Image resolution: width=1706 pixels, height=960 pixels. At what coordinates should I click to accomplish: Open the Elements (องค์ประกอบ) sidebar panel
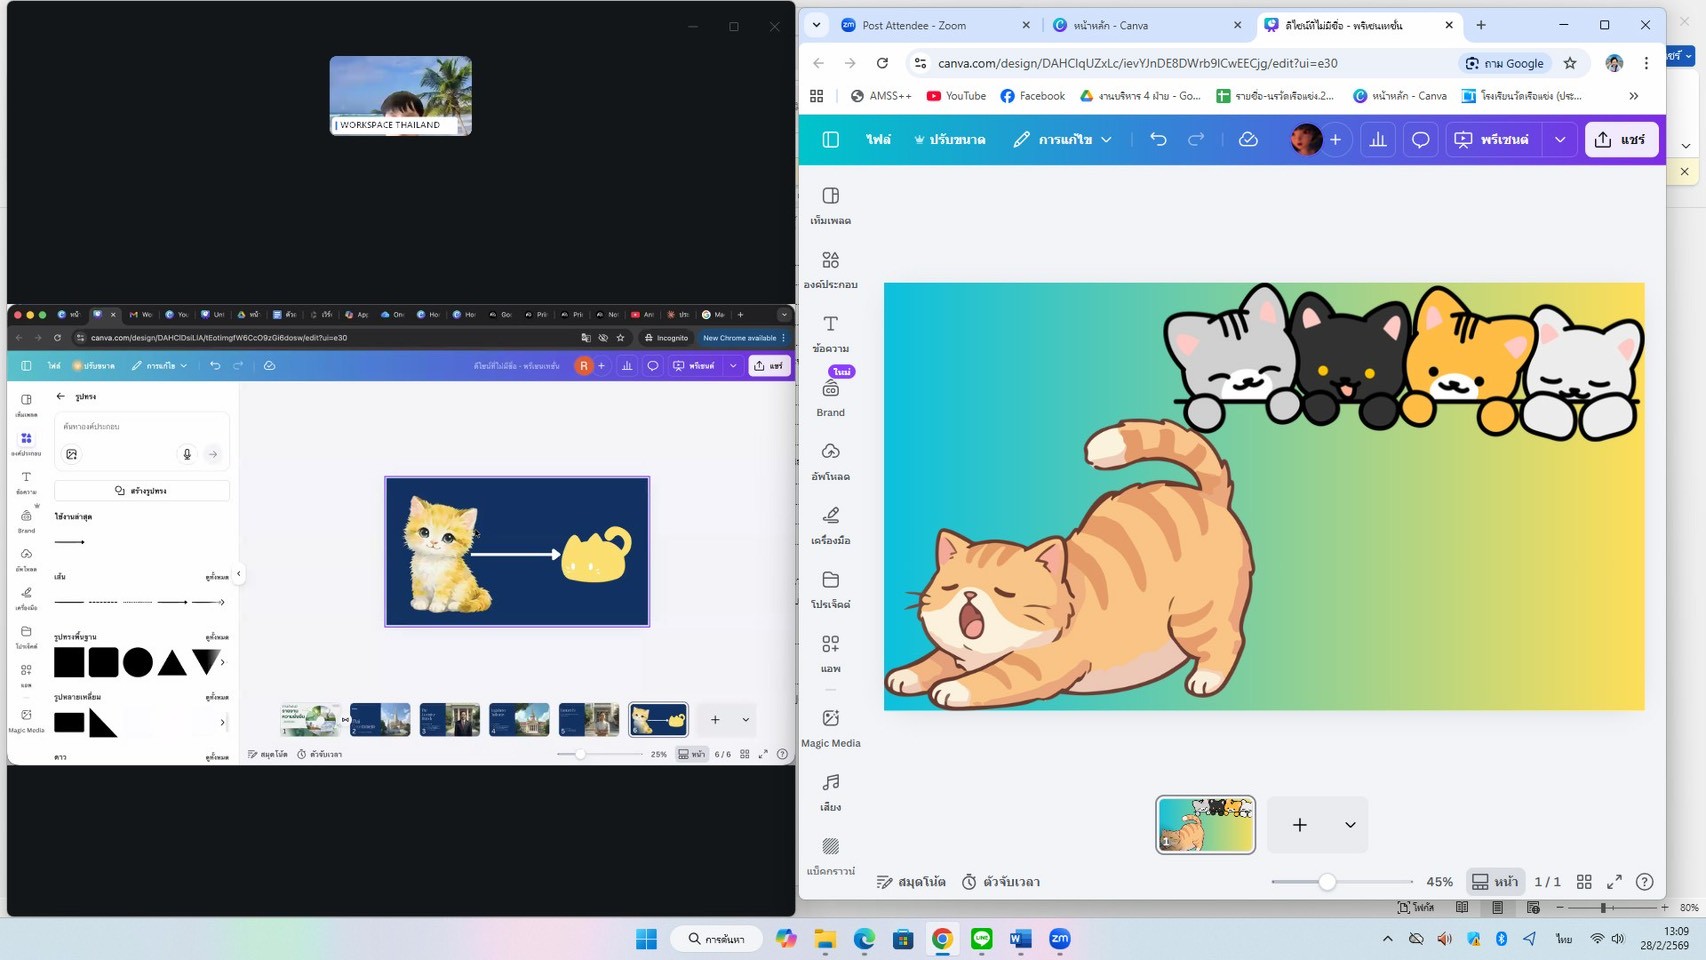pos(830,269)
